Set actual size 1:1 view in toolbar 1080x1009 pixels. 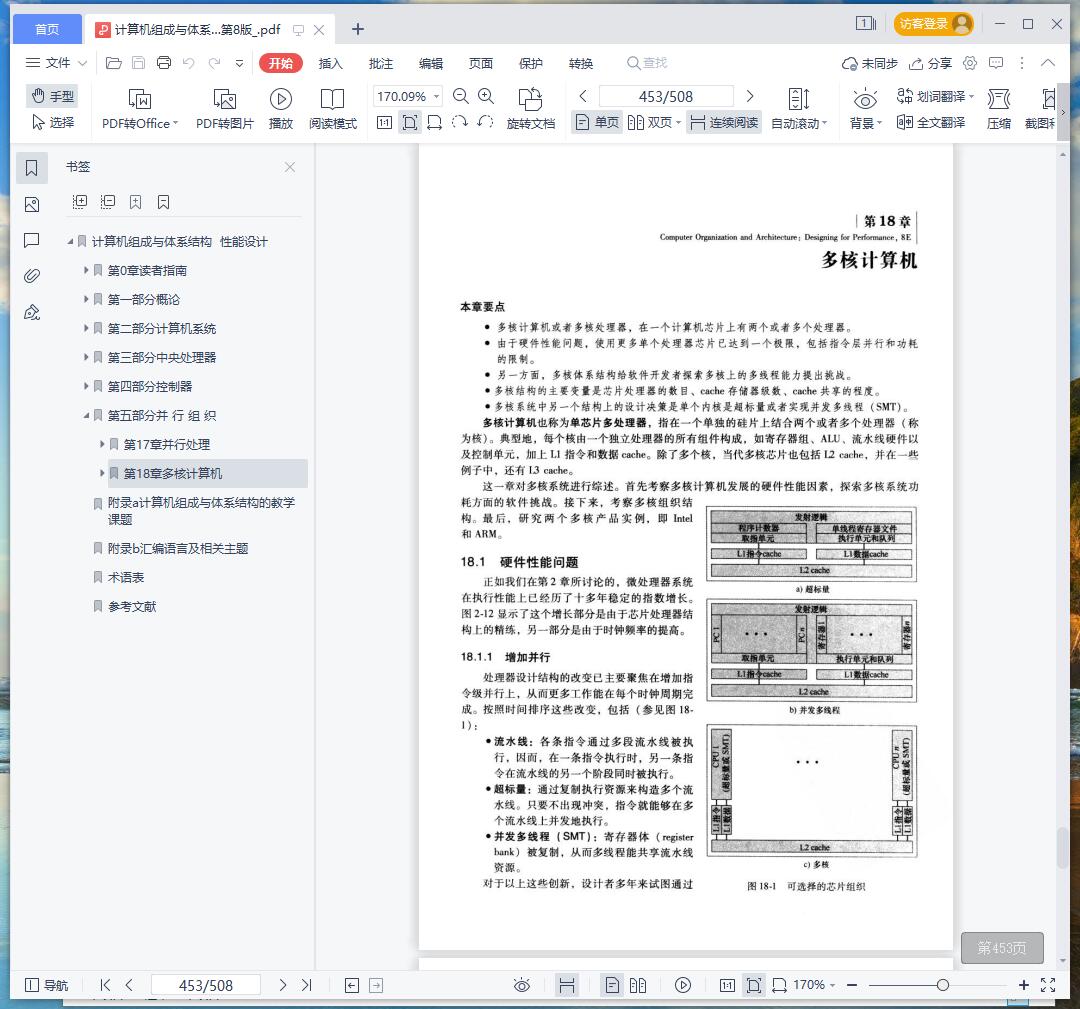point(384,123)
